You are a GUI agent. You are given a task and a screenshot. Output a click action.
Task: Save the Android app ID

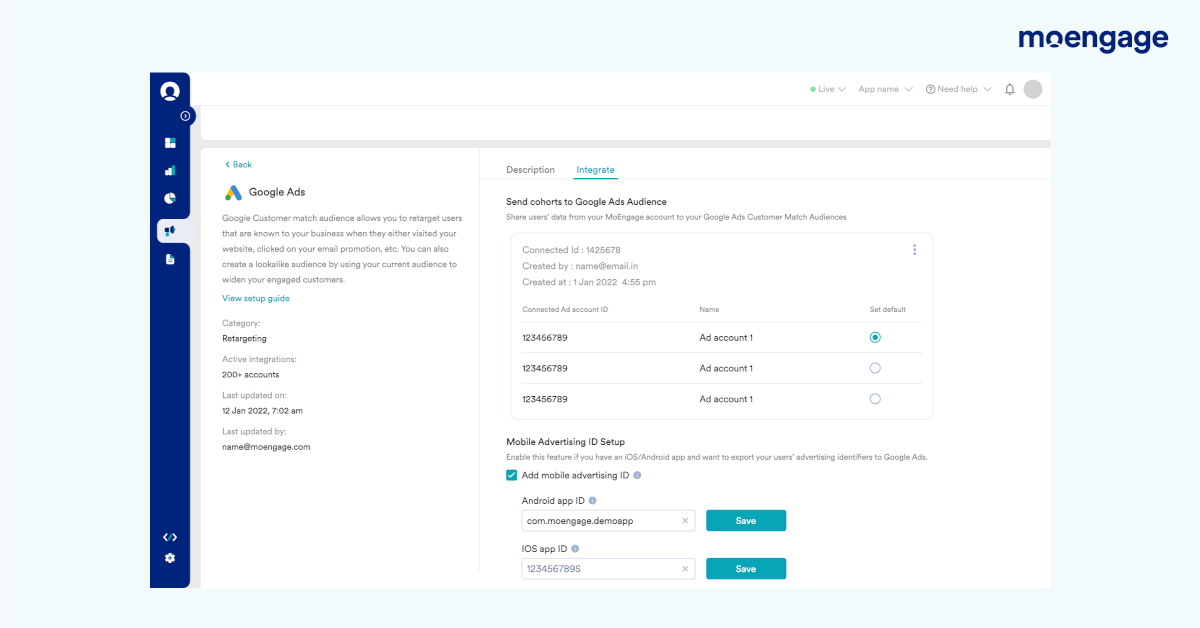(x=746, y=520)
